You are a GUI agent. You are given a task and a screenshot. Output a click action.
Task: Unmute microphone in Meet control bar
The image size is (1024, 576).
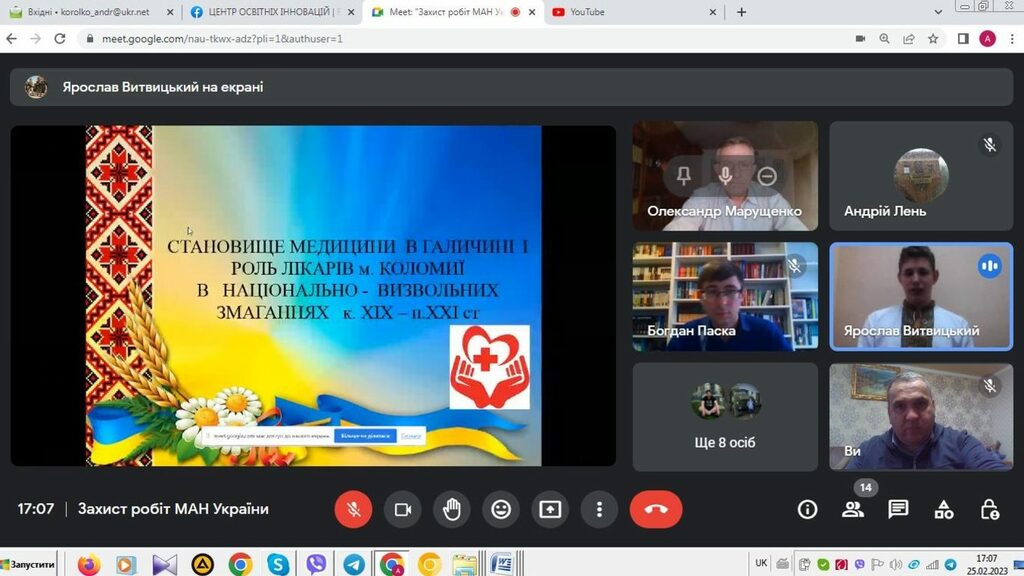click(353, 509)
